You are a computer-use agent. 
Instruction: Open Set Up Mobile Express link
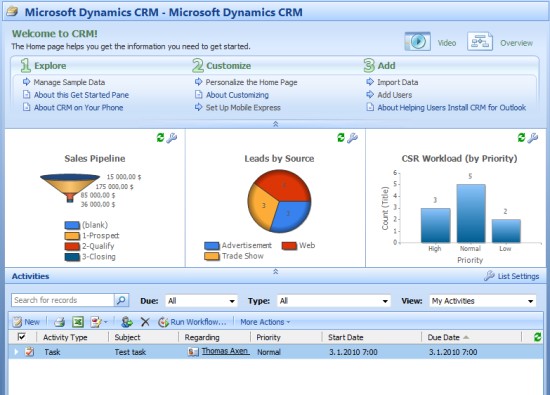click(x=243, y=107)
